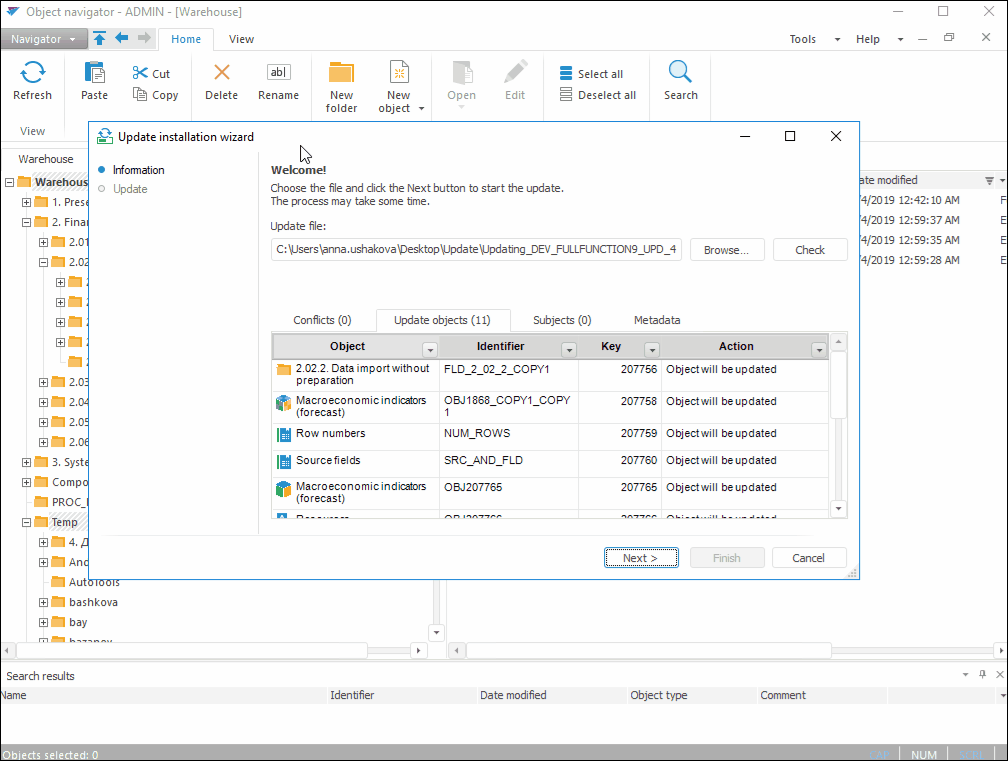Click Deselect all in ribbon
This screenshot has height=761, width=1008.
[x=566, y=95]
